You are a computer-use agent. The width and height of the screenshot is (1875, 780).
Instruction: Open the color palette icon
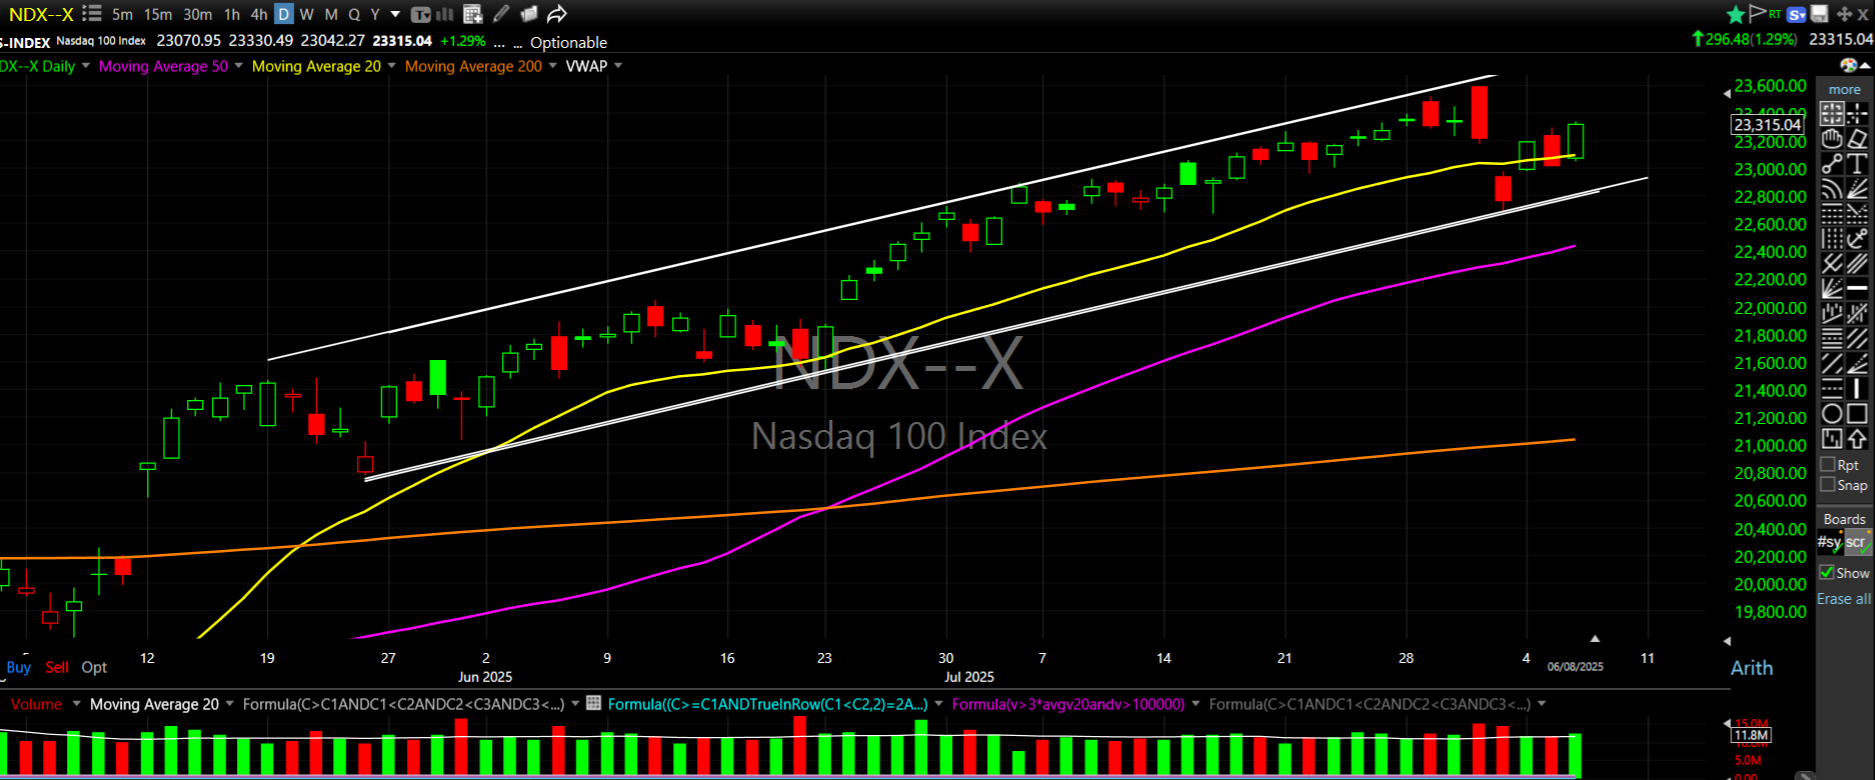tap(1848, 66)
